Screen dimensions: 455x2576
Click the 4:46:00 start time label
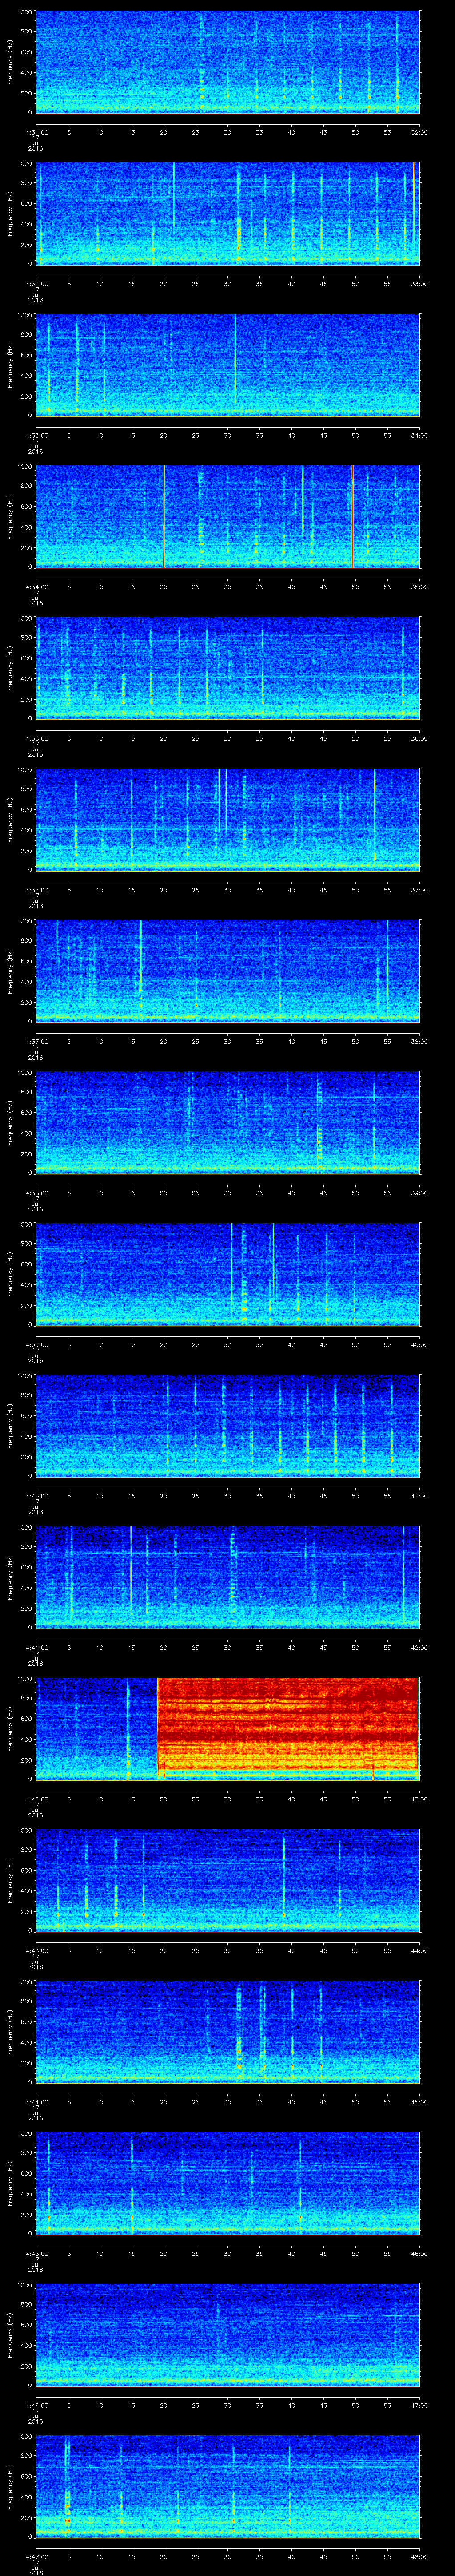click(36, 2405)
